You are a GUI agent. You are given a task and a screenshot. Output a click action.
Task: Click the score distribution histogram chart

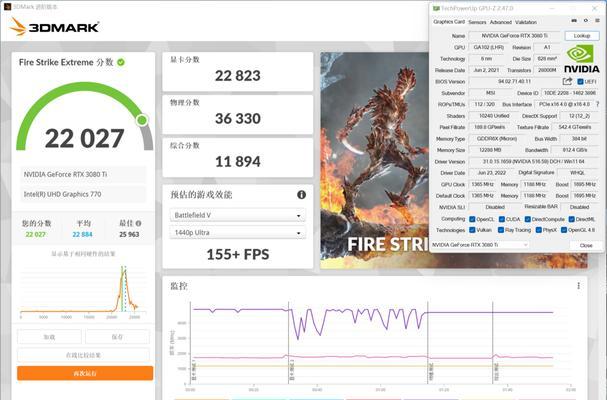point(83,290)
